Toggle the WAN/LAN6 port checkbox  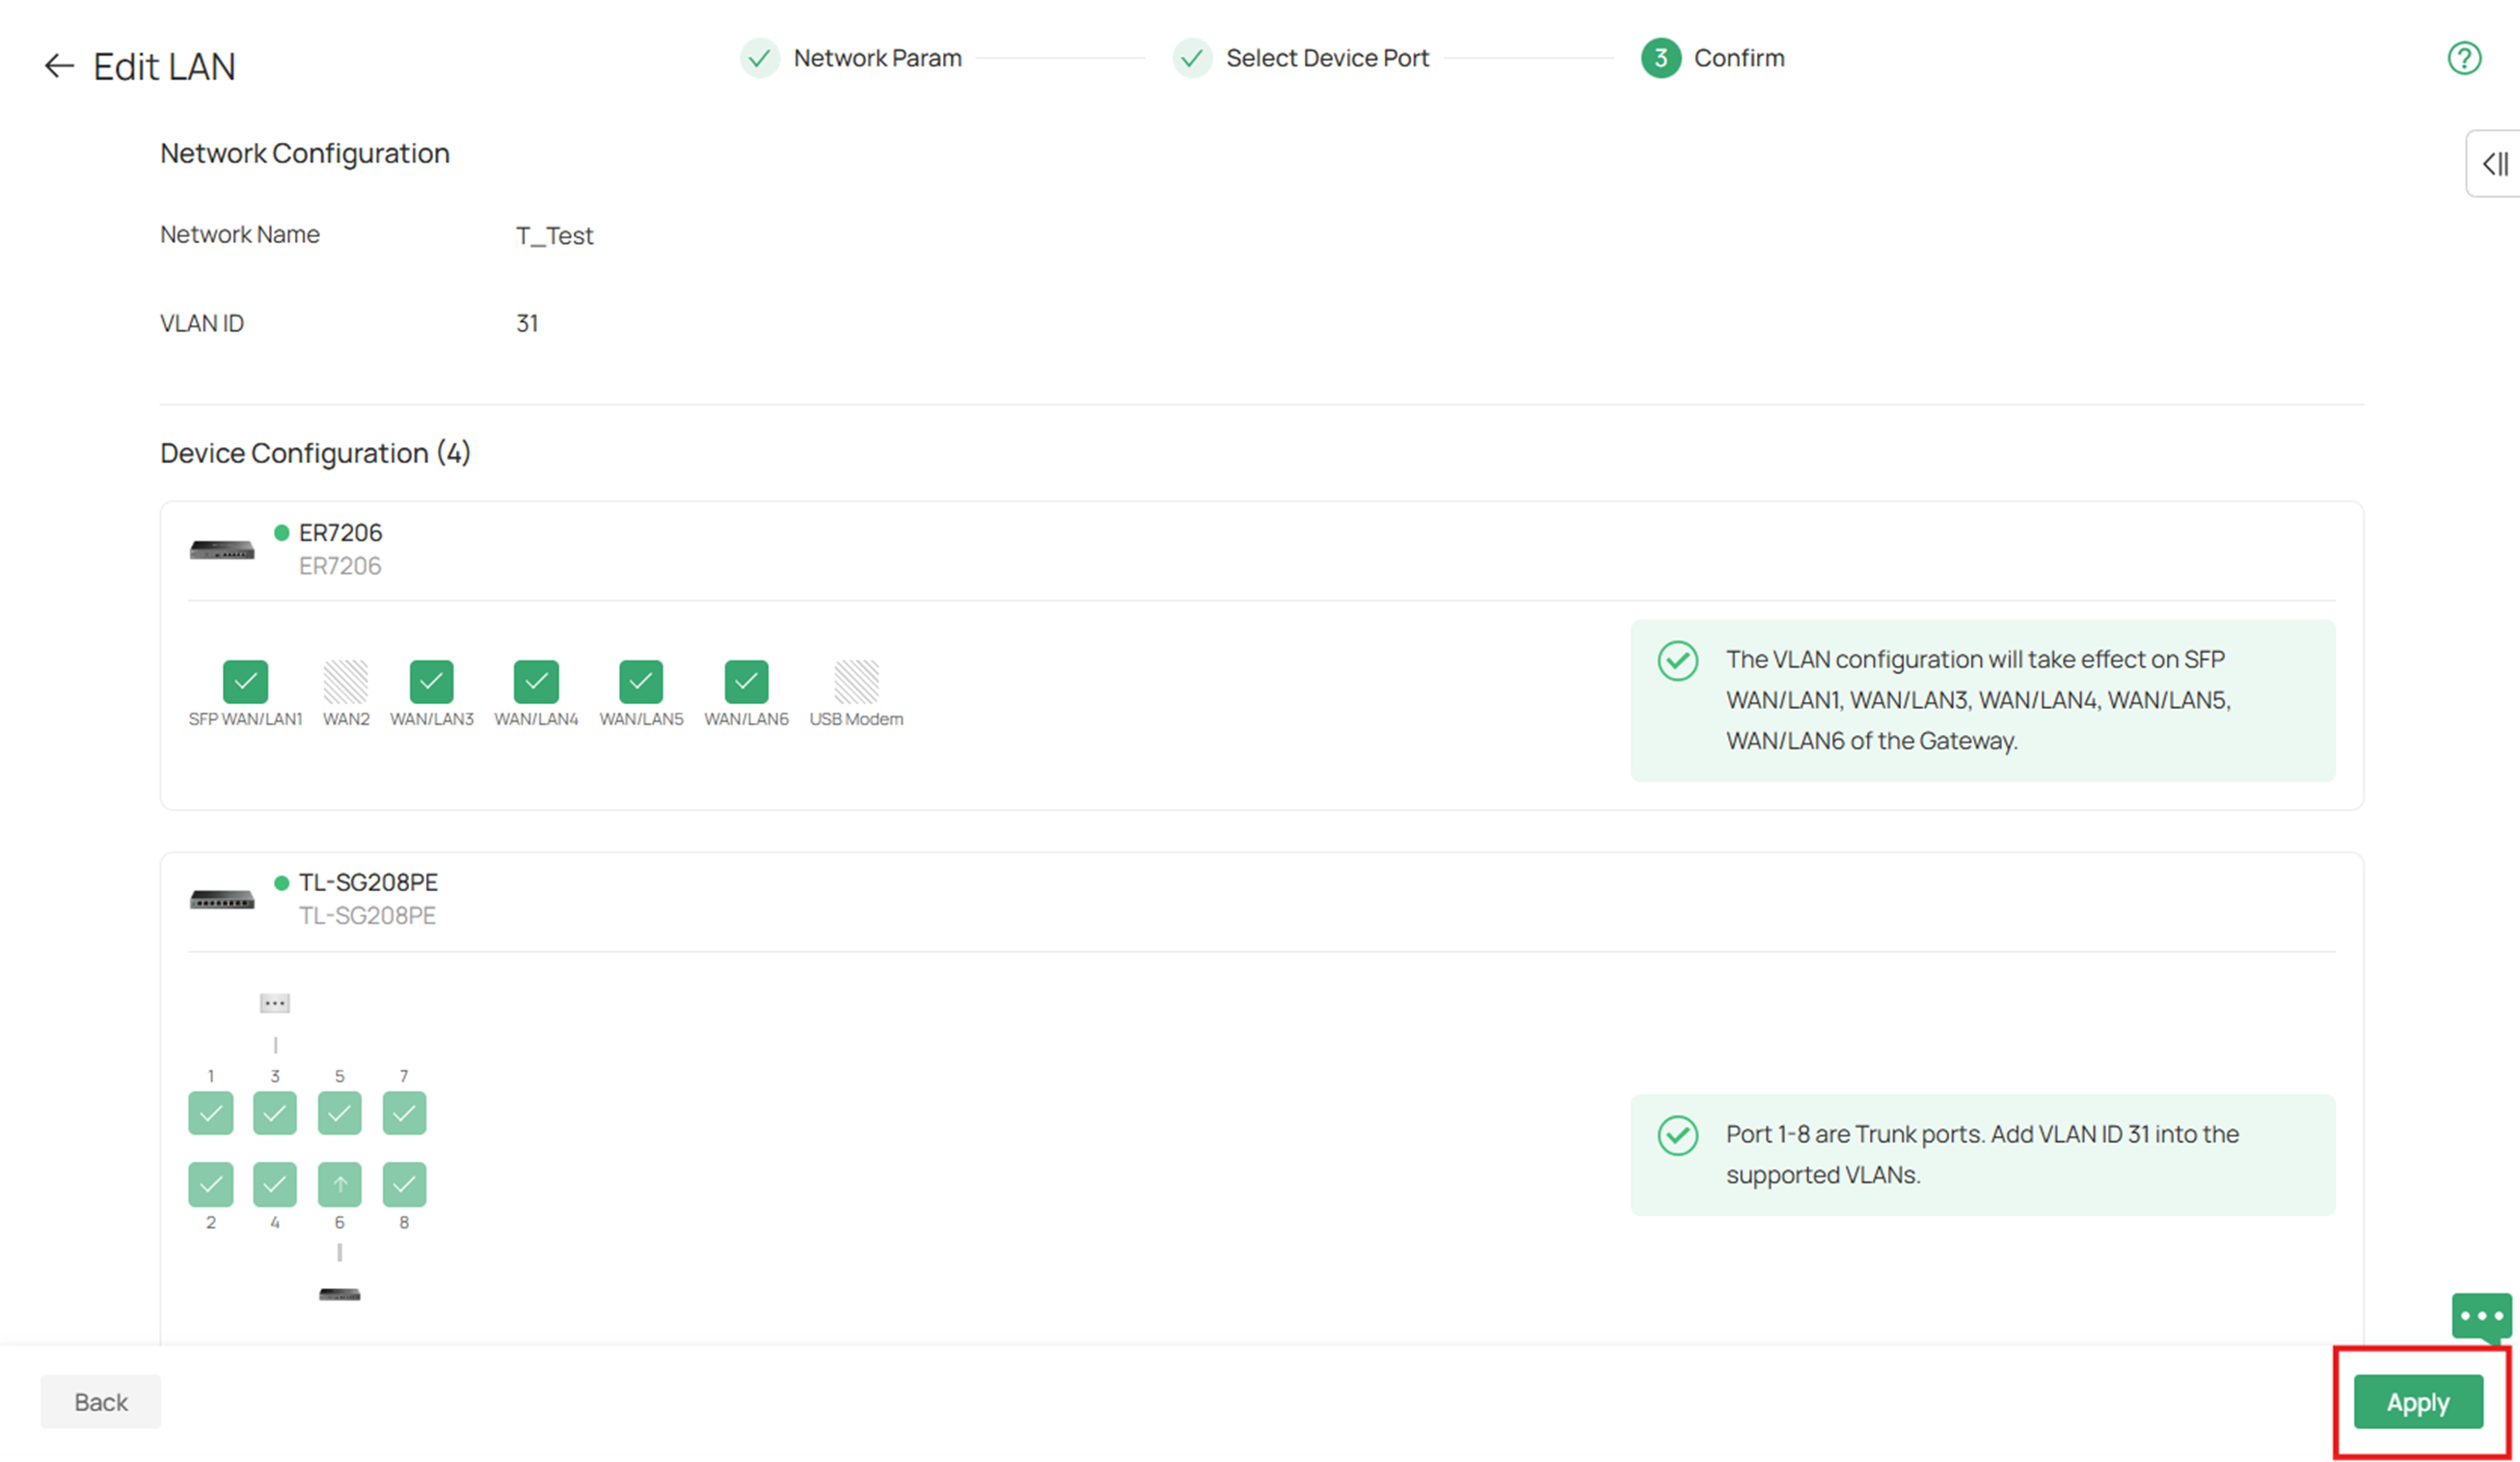pyautogui.click(x=746, y=682)
